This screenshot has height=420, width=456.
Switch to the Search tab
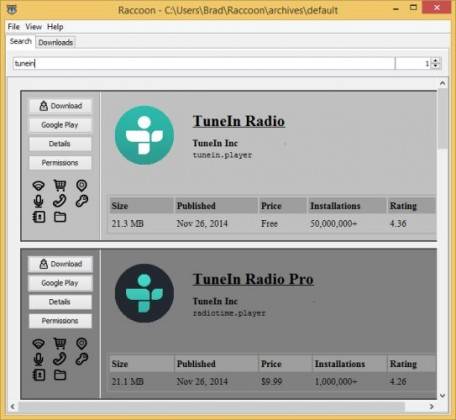click(21, 41)
